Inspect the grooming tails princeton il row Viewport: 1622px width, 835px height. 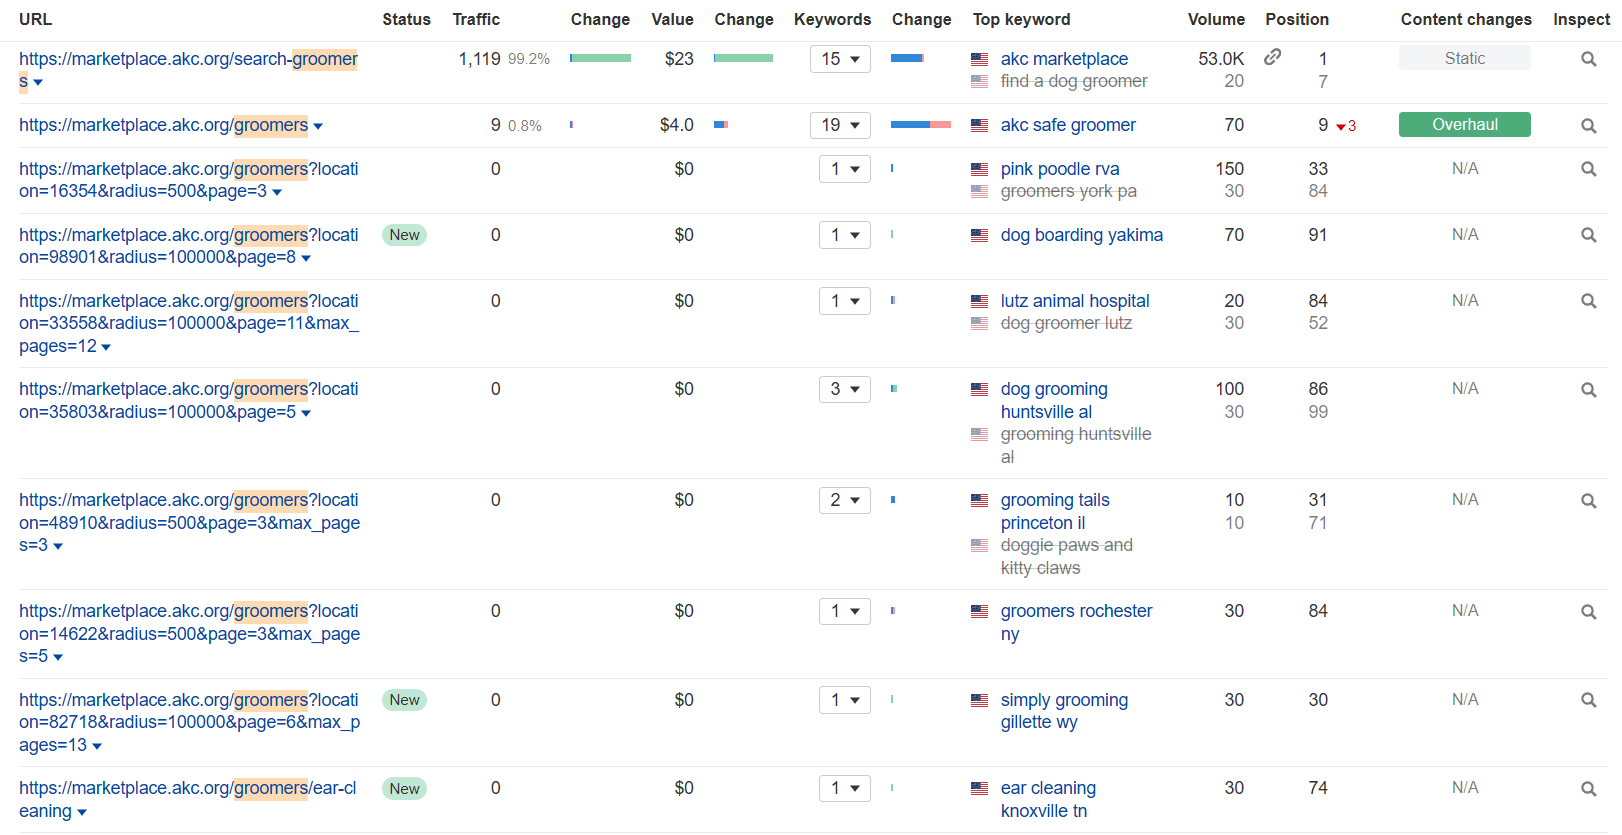tap(1588, 501)
